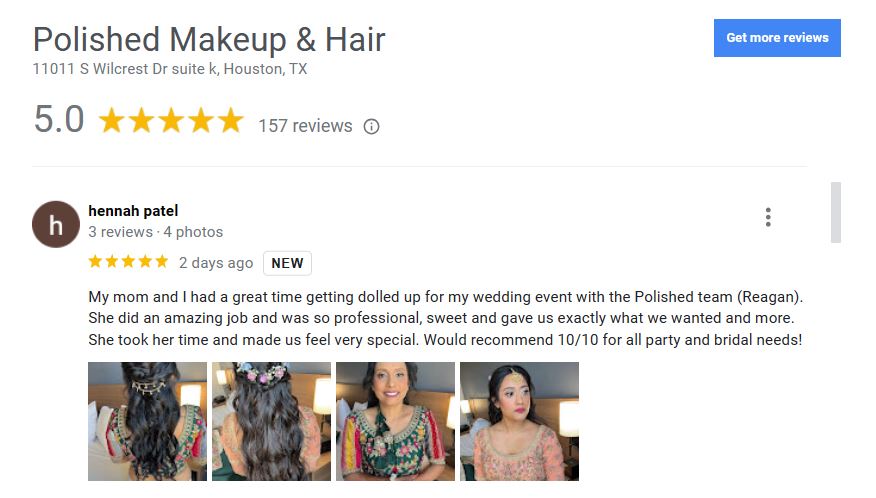Click the Polished Makeup & Hair title
This screenshot has width=876, height=498.
point(209,40)
